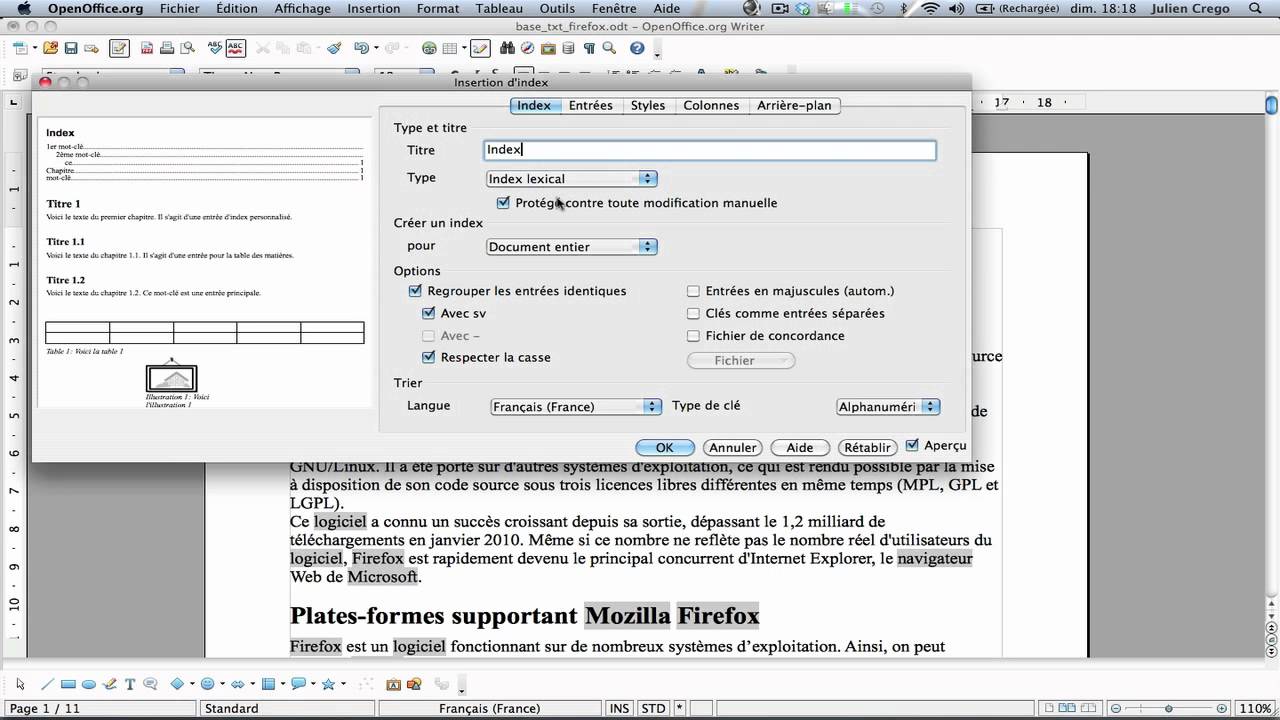
Task: Click the Annuler button
Action: tap(733, 448)
